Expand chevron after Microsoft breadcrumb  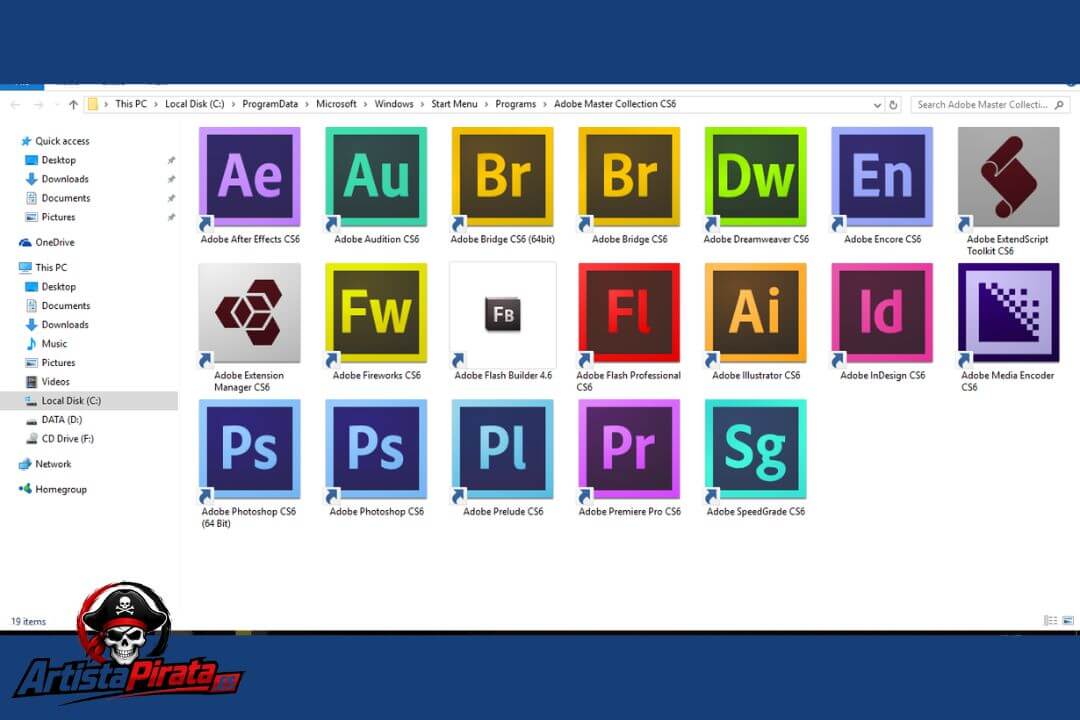366,104
